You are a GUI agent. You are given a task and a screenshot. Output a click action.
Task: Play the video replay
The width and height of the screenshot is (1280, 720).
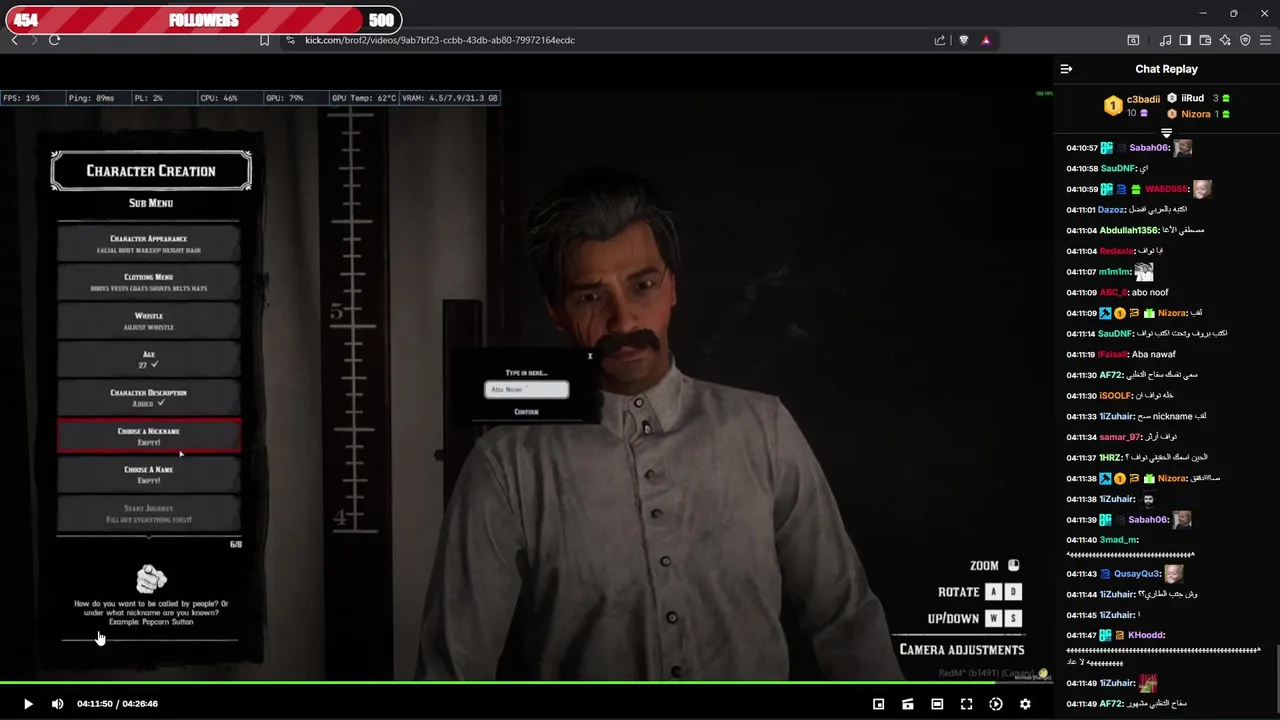[28, 704]
